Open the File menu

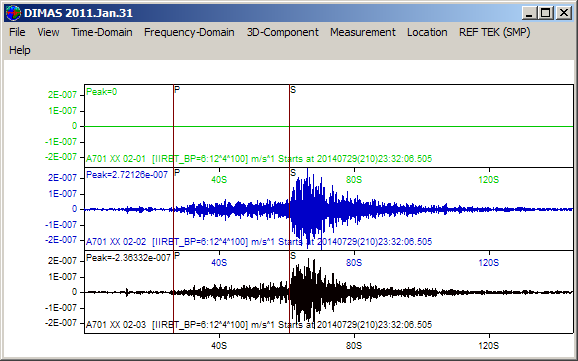click(17, 32)
